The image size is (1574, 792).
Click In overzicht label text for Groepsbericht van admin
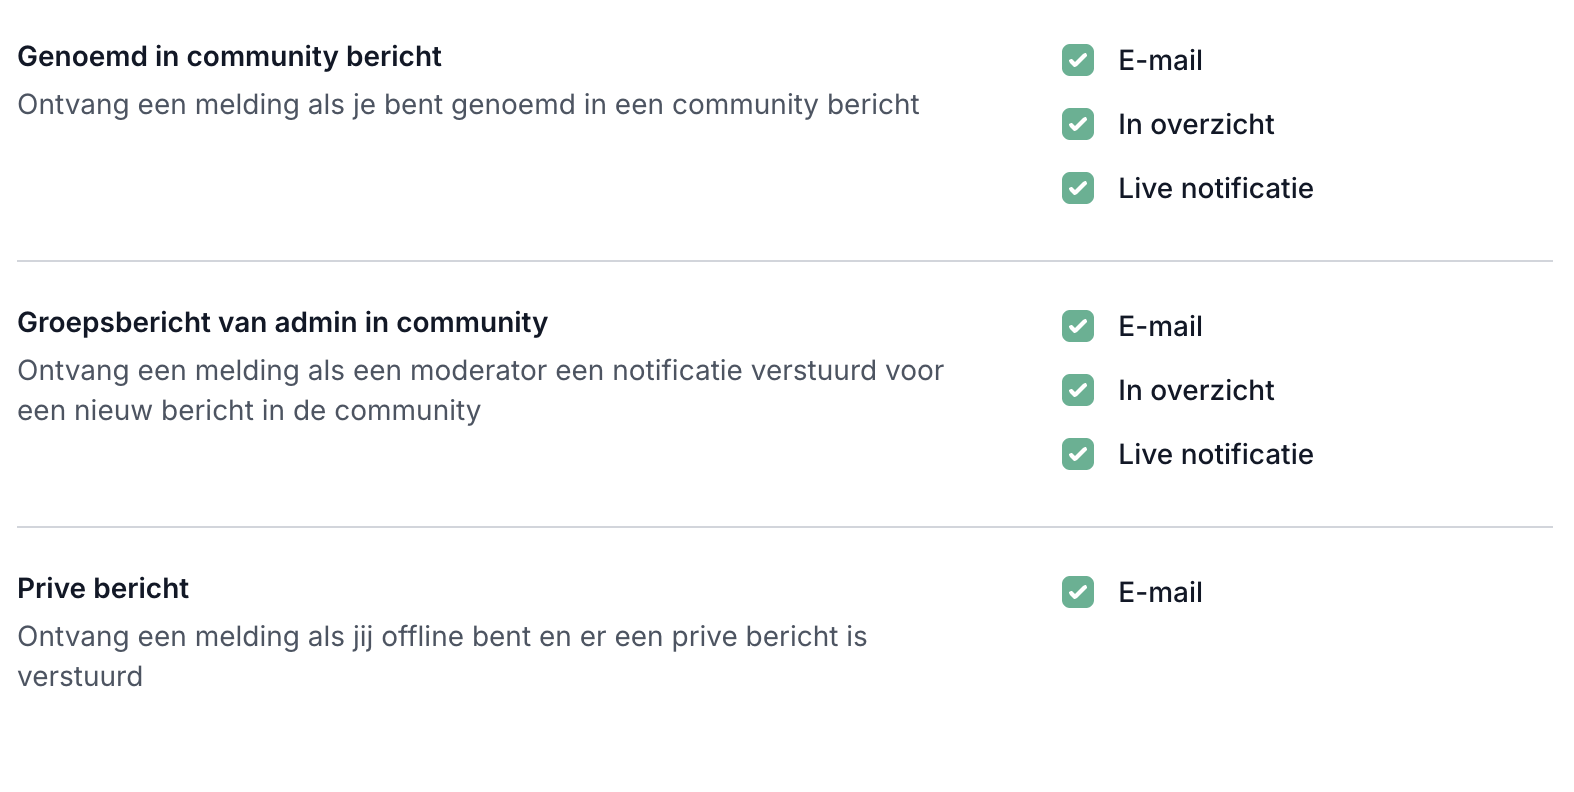pos(1196,391)
